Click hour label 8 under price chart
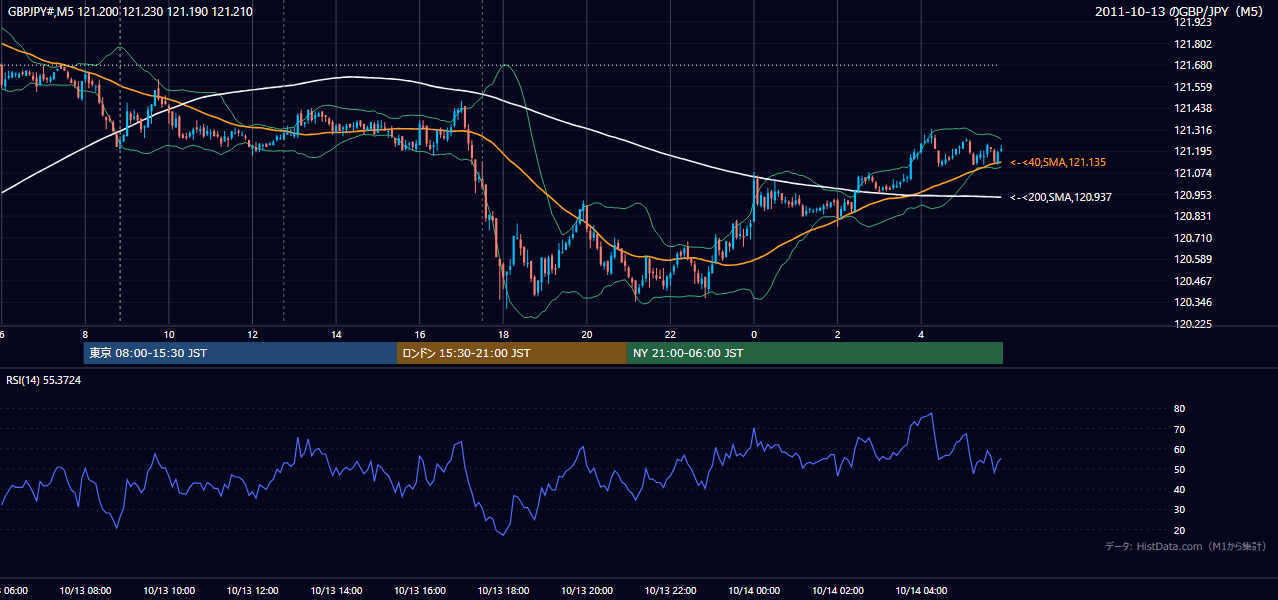The width and height of the screenshot is (1278, 600). coord(85,335)
